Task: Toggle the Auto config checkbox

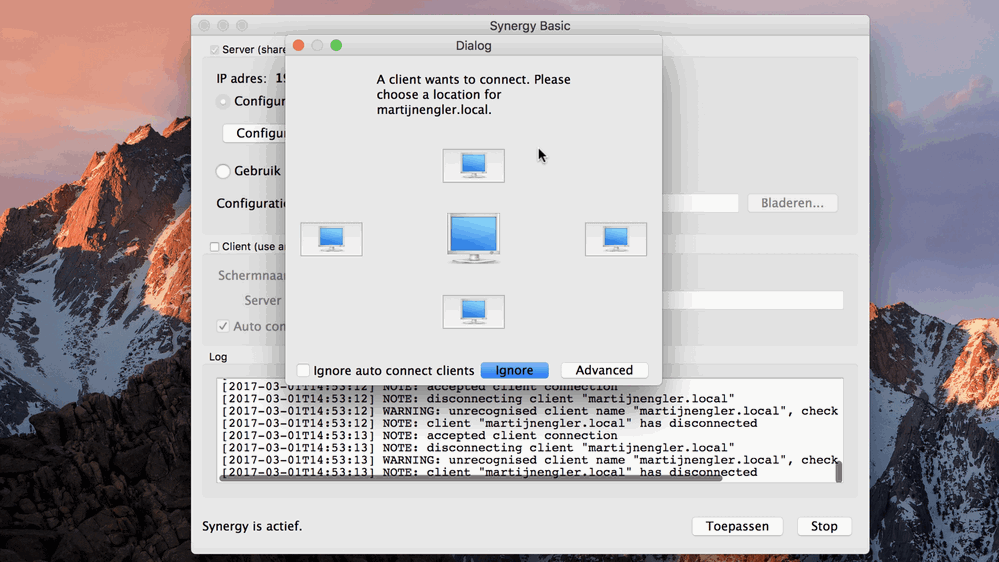Action: coord(222,326)
